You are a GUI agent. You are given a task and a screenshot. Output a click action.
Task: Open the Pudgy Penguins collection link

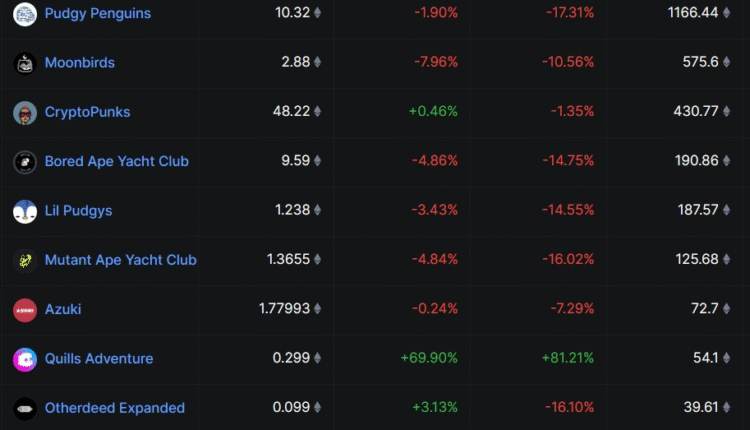(x=98, y=14)
